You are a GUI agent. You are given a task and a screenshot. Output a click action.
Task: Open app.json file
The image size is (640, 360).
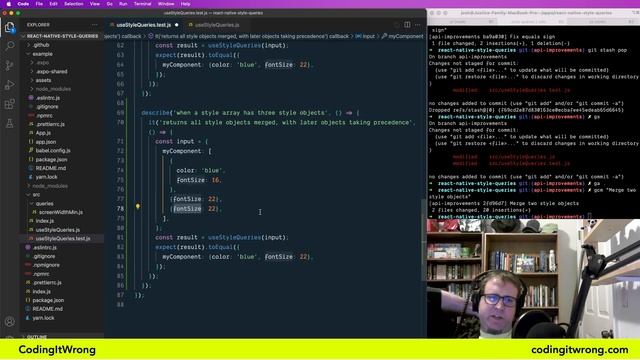click(x=45, y=142)
